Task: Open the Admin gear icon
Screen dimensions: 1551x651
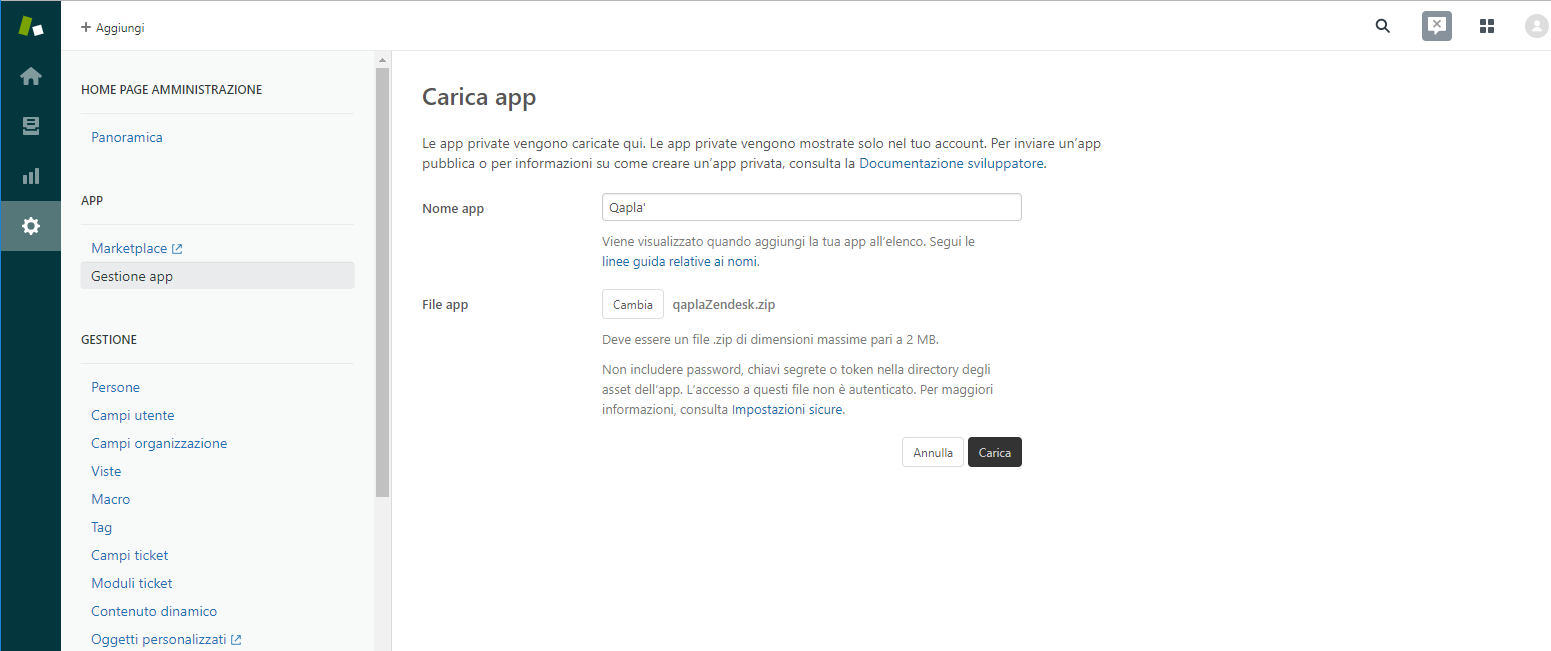Action: 31,226
